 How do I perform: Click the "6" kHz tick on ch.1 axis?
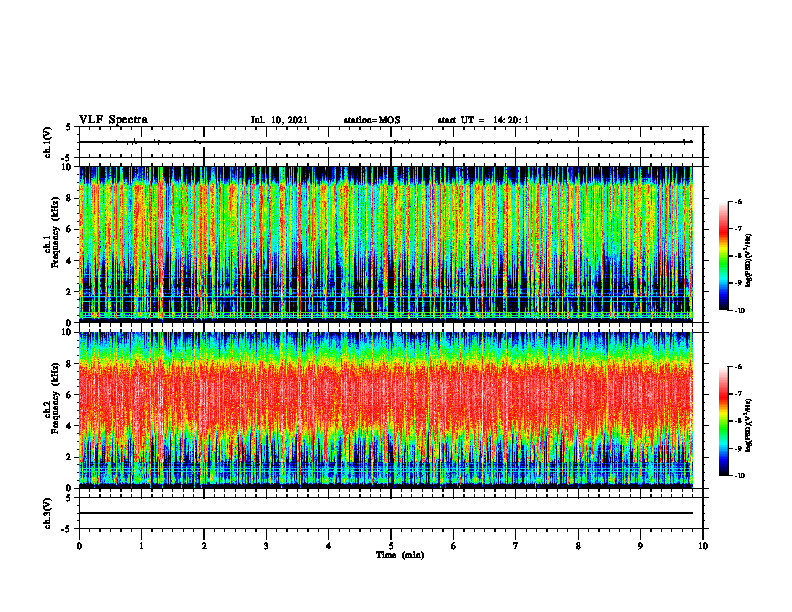coord(70,229)
